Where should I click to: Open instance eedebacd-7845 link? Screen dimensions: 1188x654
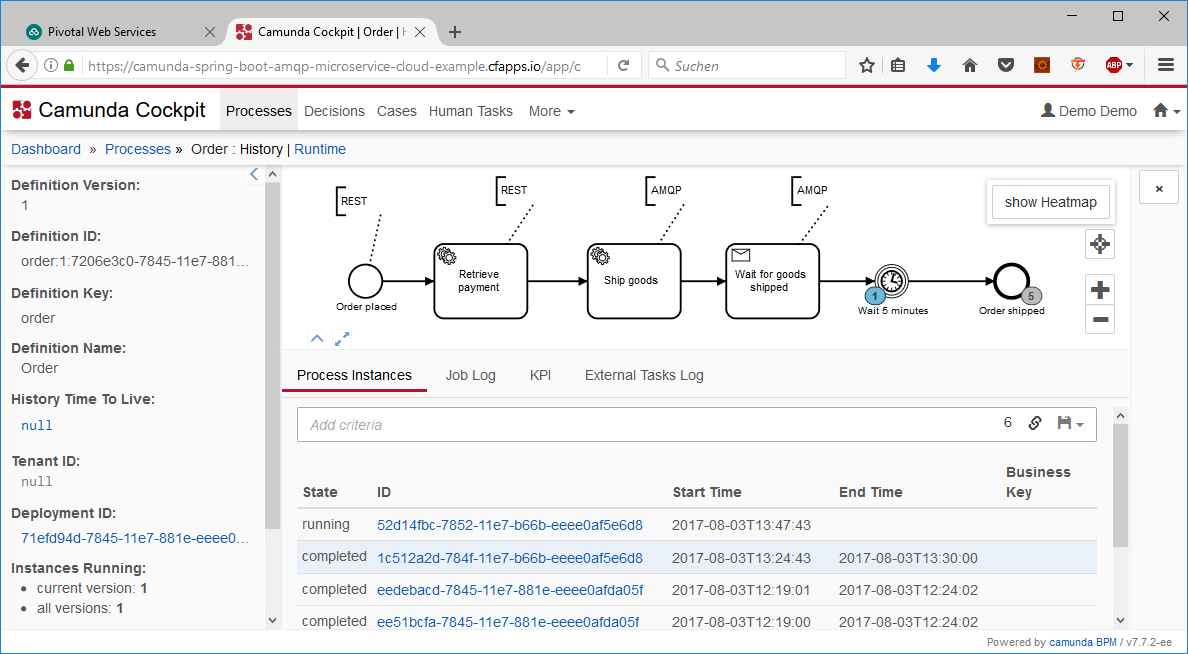510,590
